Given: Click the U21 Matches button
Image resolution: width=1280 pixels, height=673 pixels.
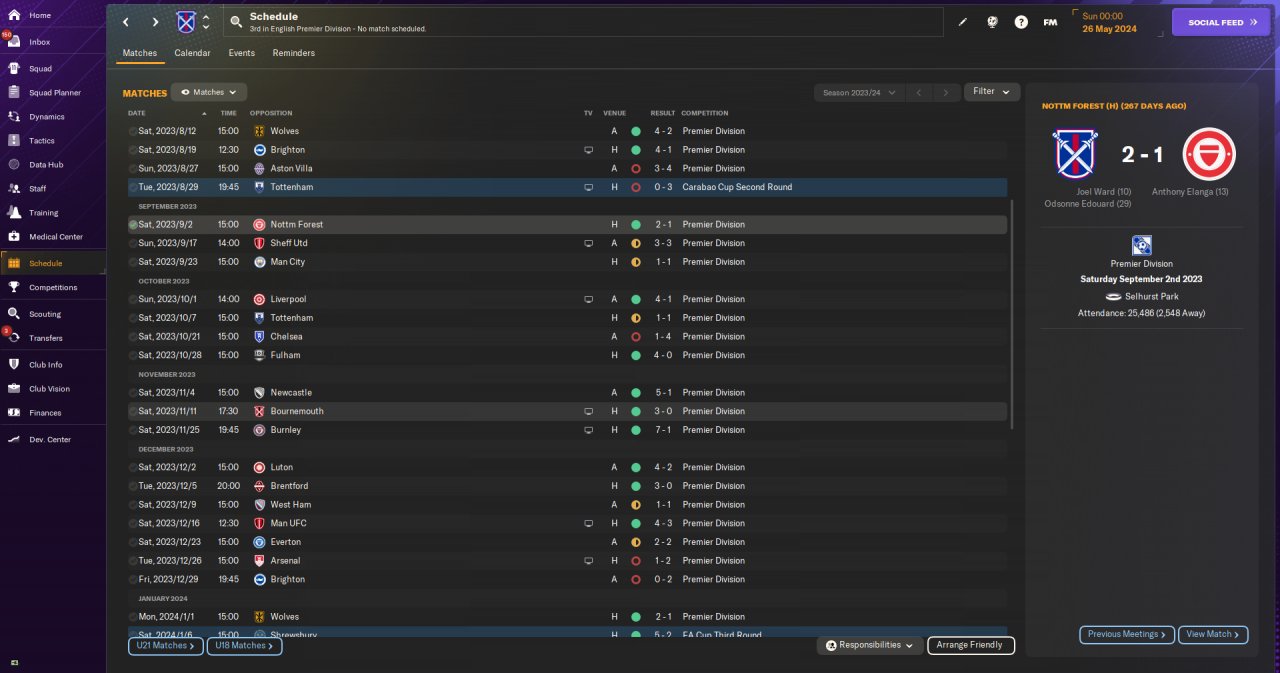Looking at the screenshot, I should [x=166, y=646].
